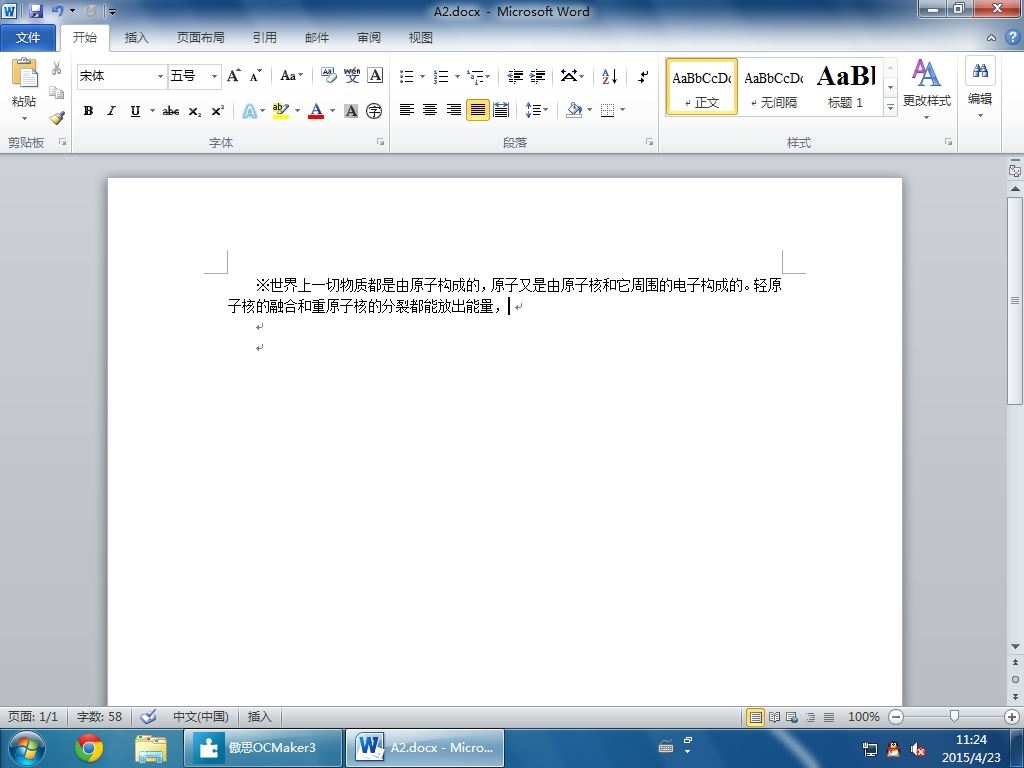Click the Undo arrow in the quick access toolbar
The image size is (1024, 768).
(57, 11)
